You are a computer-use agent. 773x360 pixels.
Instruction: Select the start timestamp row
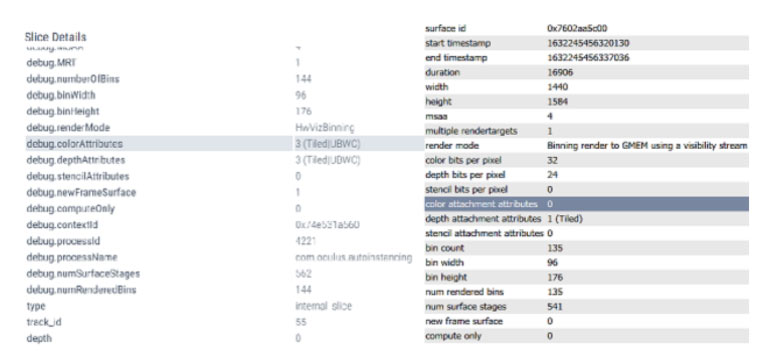(x=586, y=43)
